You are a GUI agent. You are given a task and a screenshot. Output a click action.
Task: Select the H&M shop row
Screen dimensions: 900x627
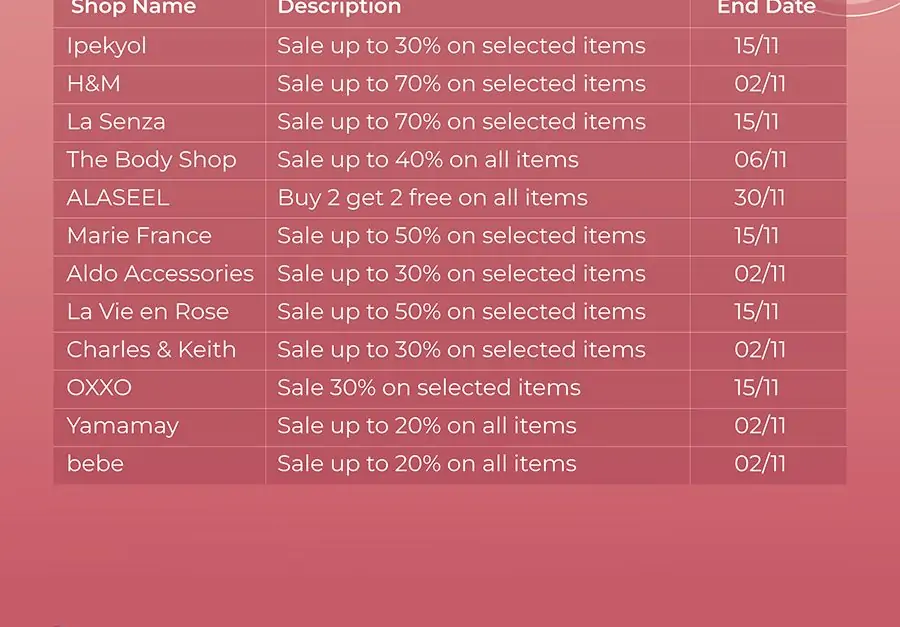[x=450, y=84]
